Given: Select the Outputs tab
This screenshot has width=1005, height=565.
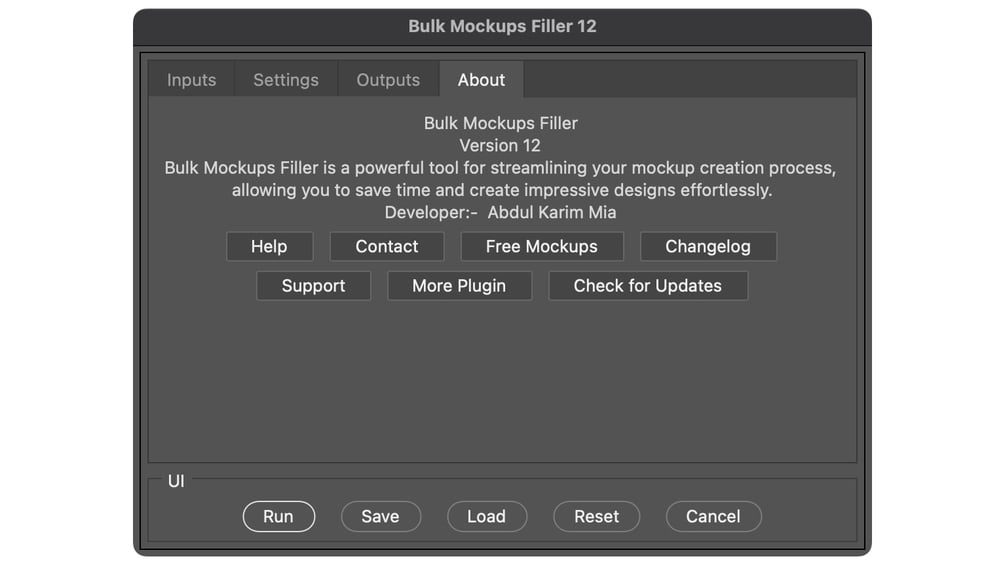Looking at the screenshot, I should [388, 80].
